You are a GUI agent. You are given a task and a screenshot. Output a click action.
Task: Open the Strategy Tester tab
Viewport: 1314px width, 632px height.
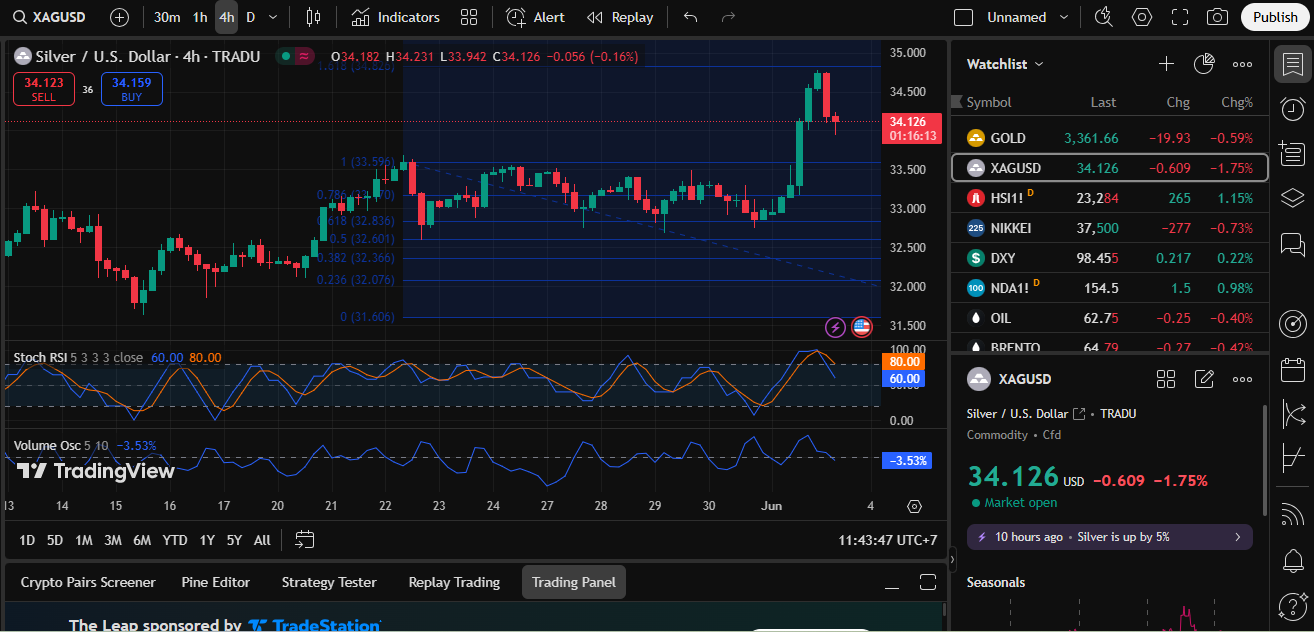329,582
